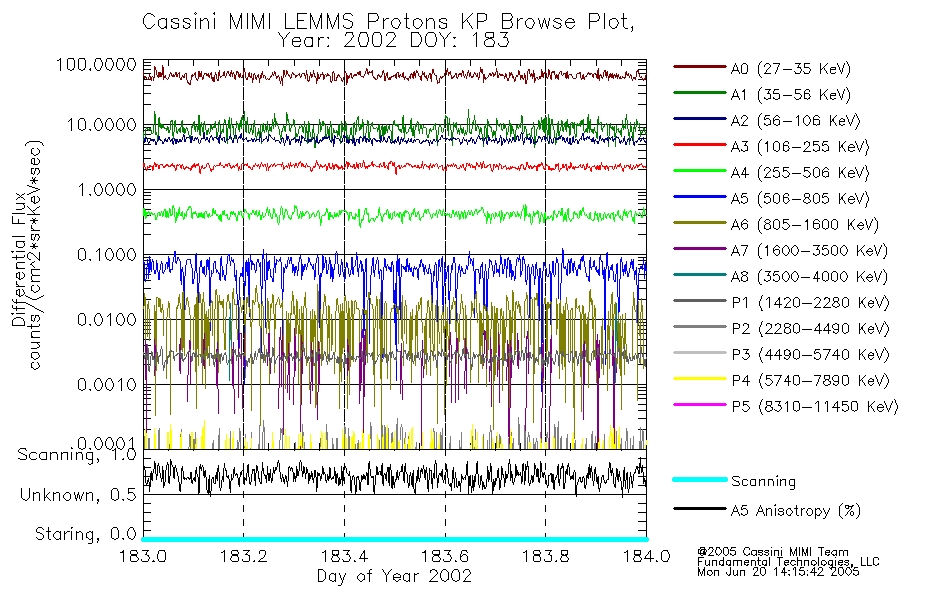Click the Year: 2002 DOY: 183 subtitle

394,41
